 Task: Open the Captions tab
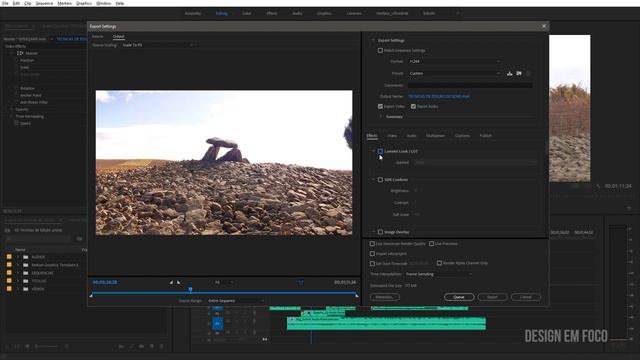tap(462, 136)
